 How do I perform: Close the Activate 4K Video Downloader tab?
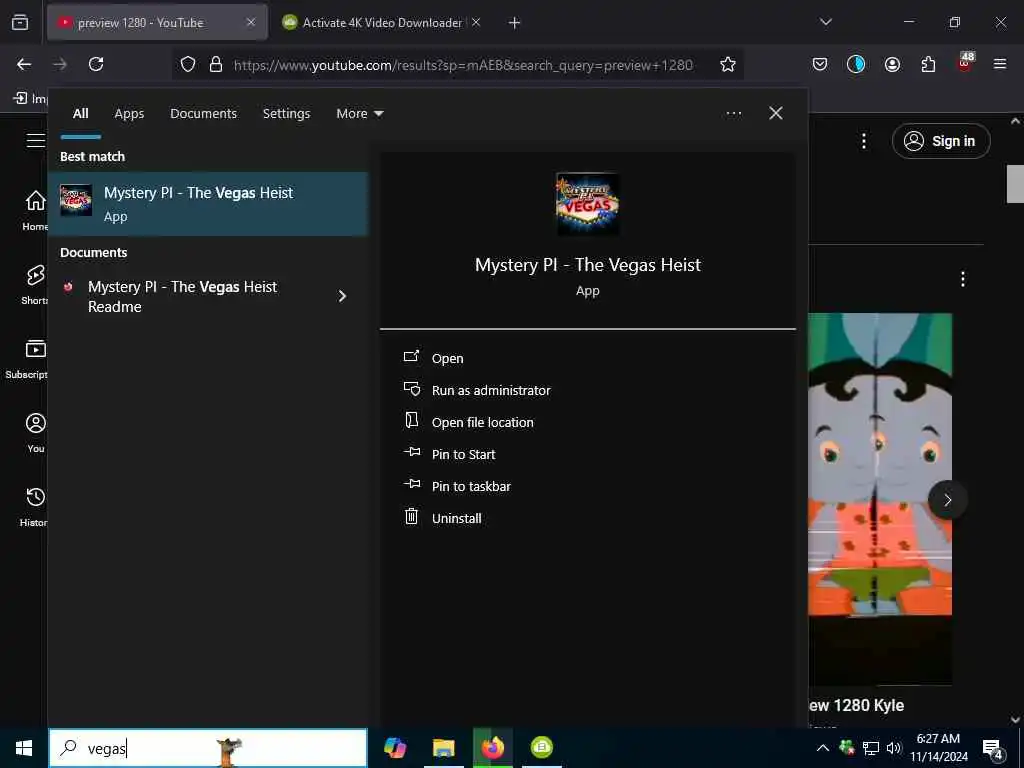click(476, 23)
